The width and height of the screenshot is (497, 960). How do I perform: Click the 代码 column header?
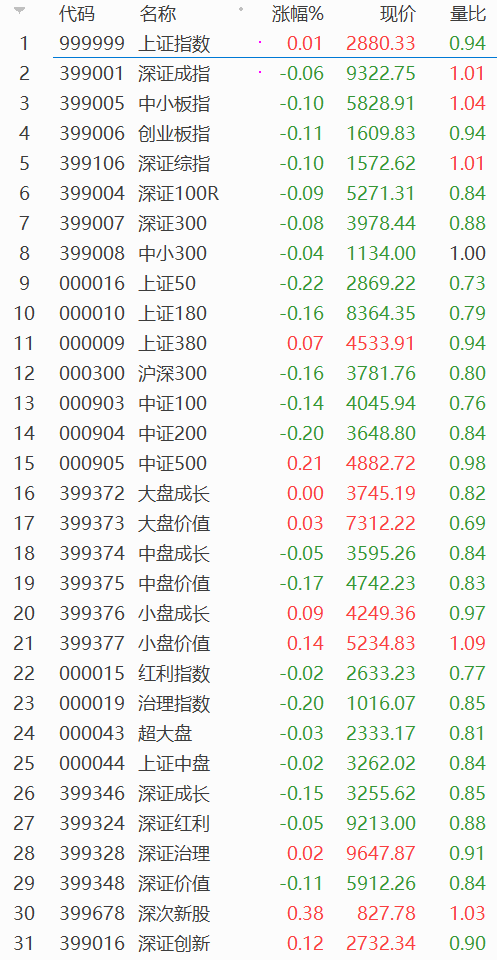click(77, 14)
